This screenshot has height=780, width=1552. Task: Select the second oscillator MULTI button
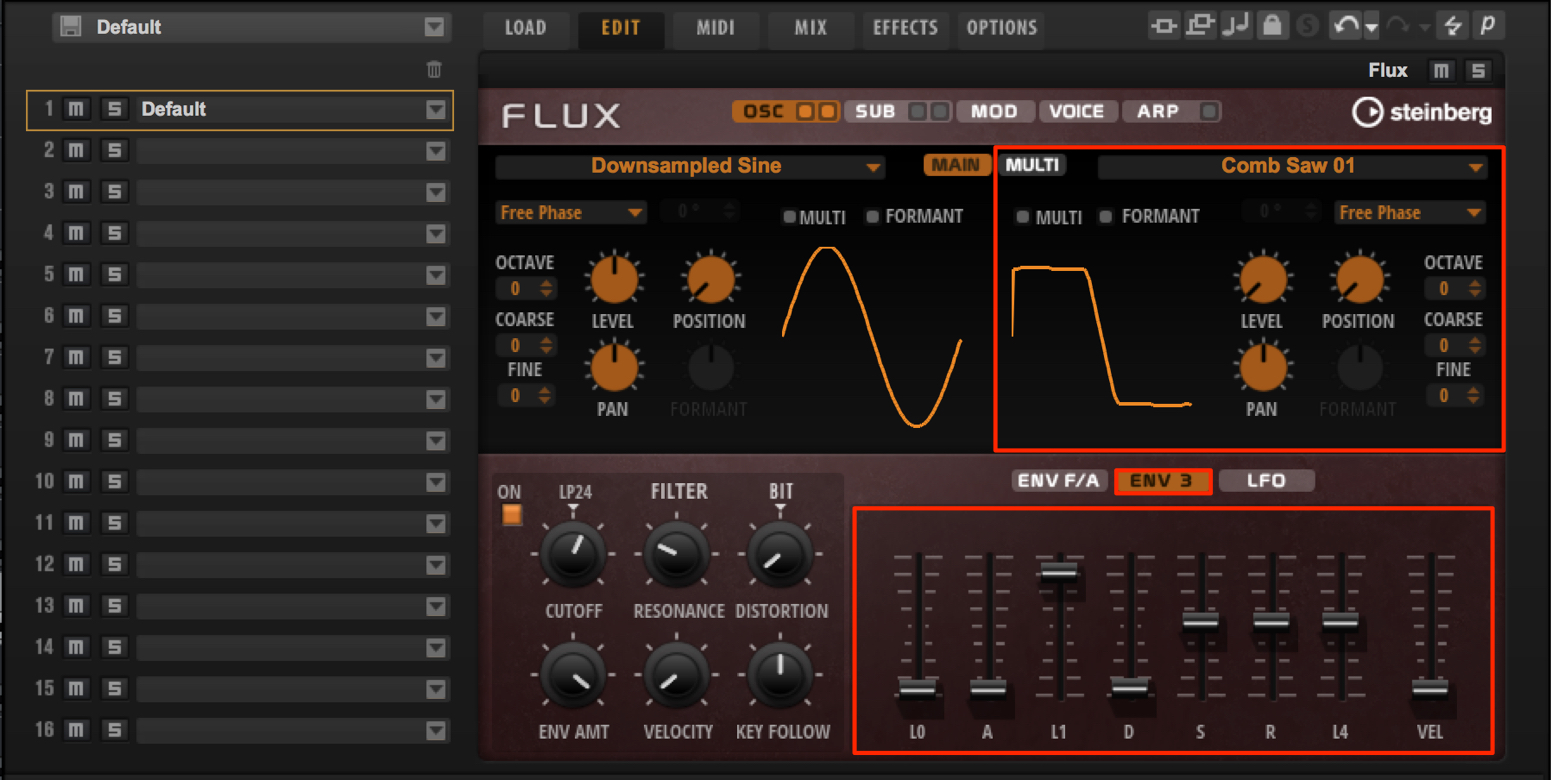point(1032,165)
